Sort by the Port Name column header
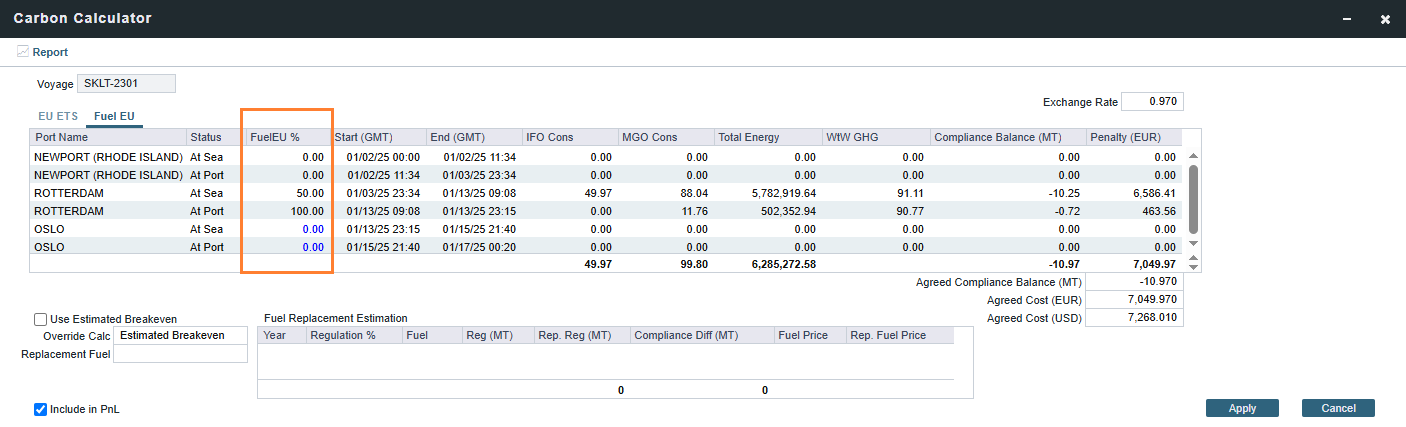1406x427 pixels. (x=107, y=137)
